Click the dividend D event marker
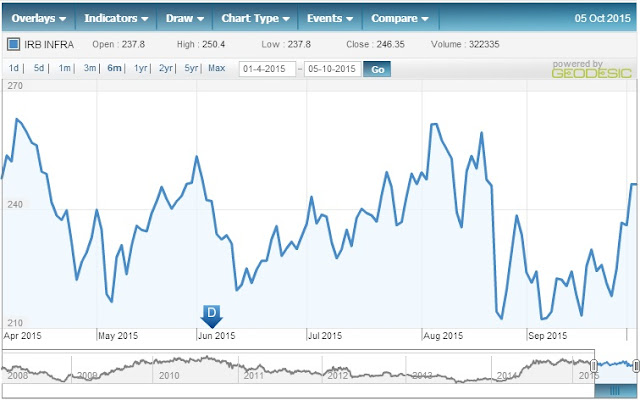The width and height of the screenshot is (640, 400). (211, 316)
